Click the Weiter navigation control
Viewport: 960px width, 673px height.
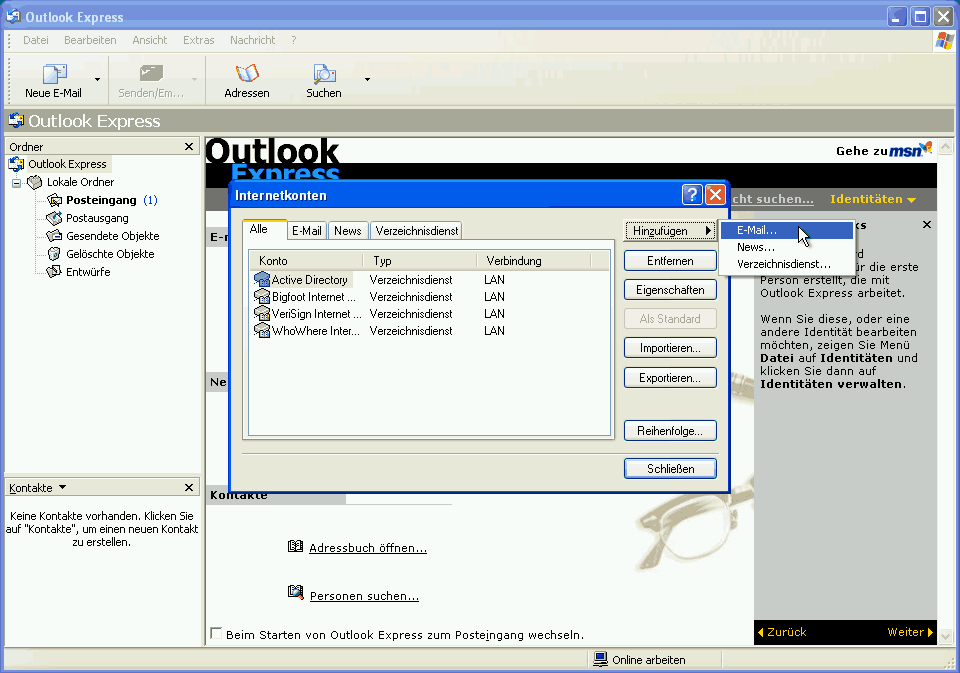point(906,632)
